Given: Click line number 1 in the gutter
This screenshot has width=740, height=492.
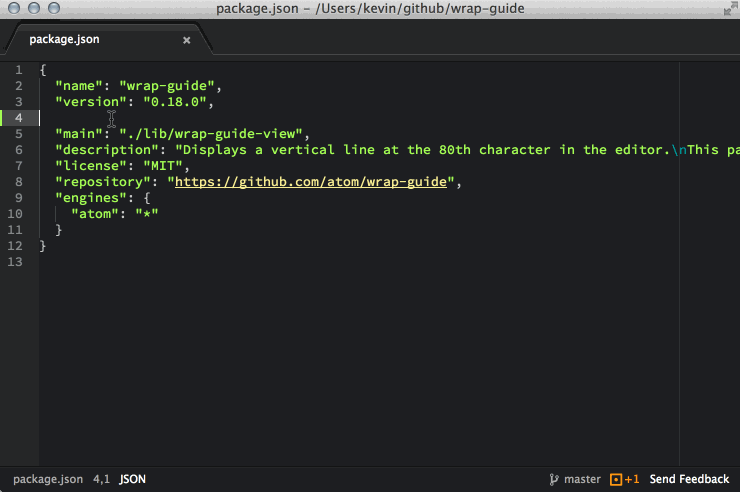Looking at the screenshot, I should tap(19, 70).
